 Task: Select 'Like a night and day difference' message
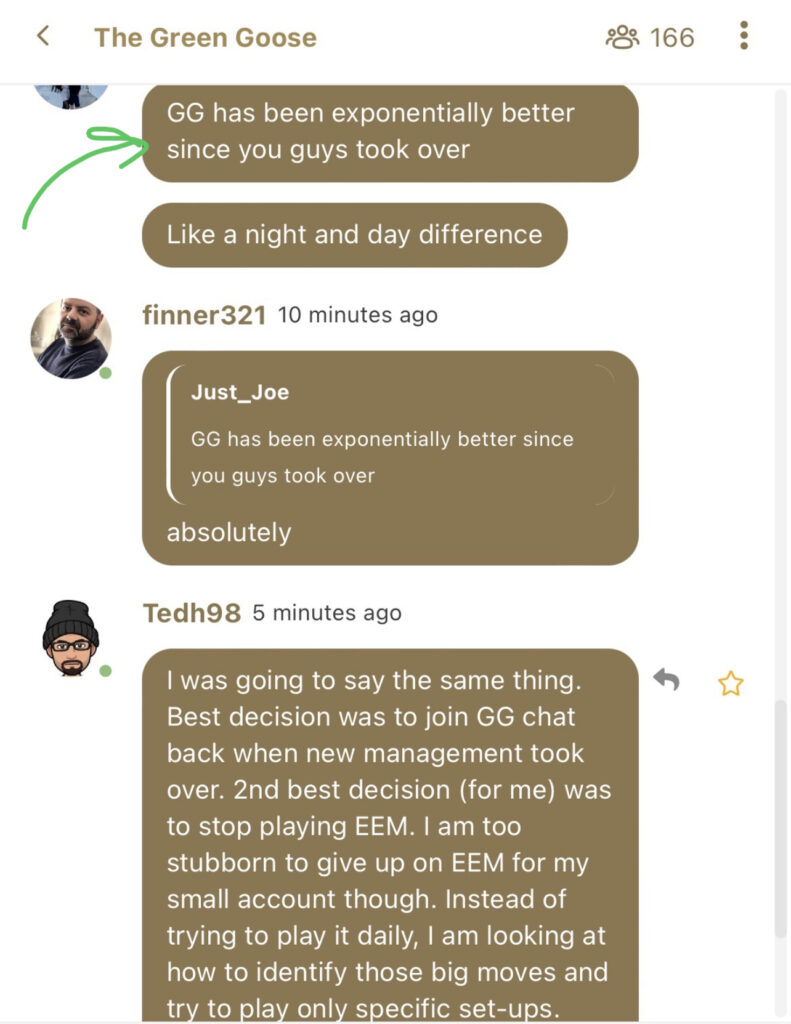click(x=355, y=234)
